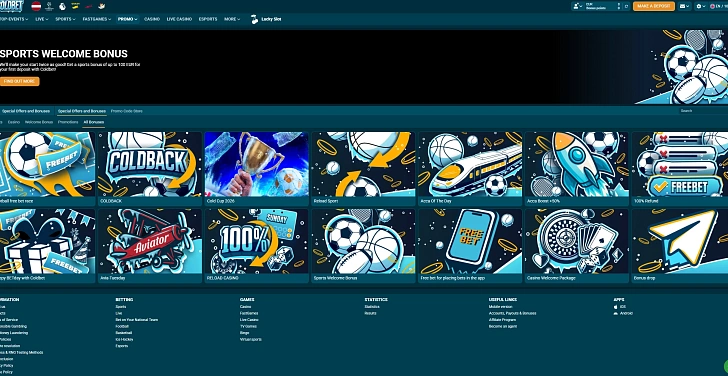Click Mobile version link
The image size is (728, 376).
pos(500,307)
